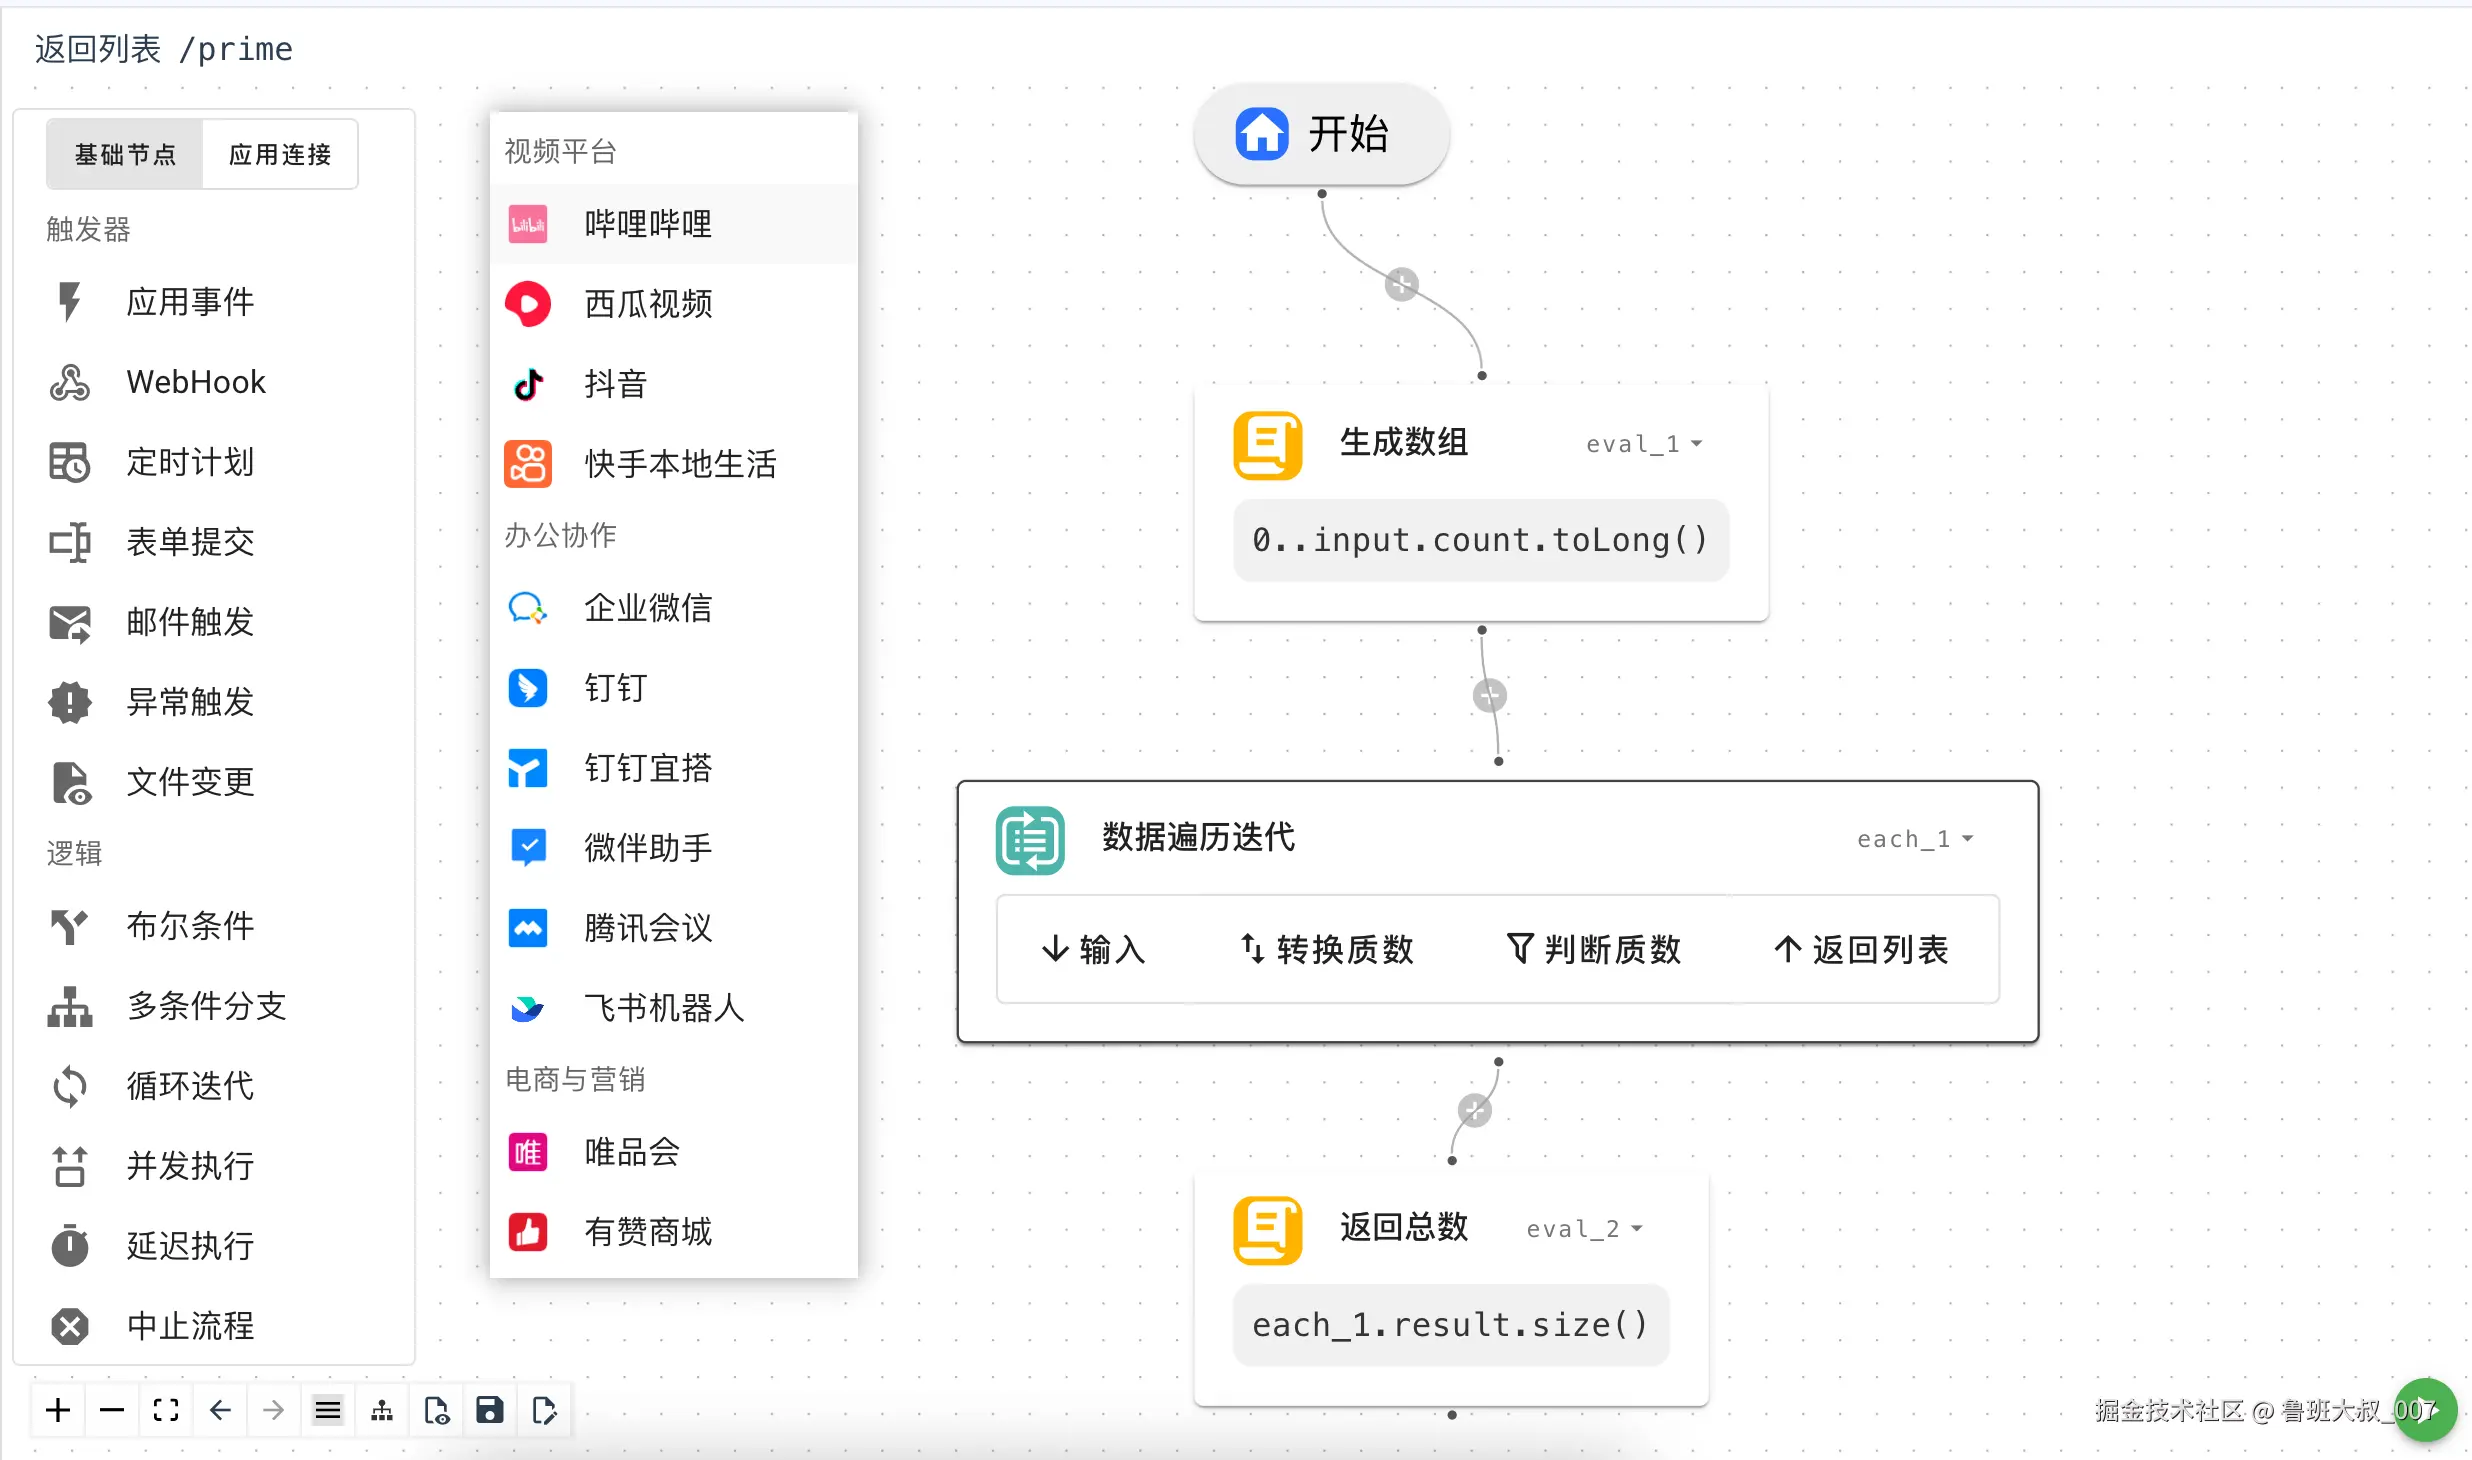This screenshot has height=1460, width=2472.
Task: Click plus connector below 生成数组 node
Action: (1490, 695)
